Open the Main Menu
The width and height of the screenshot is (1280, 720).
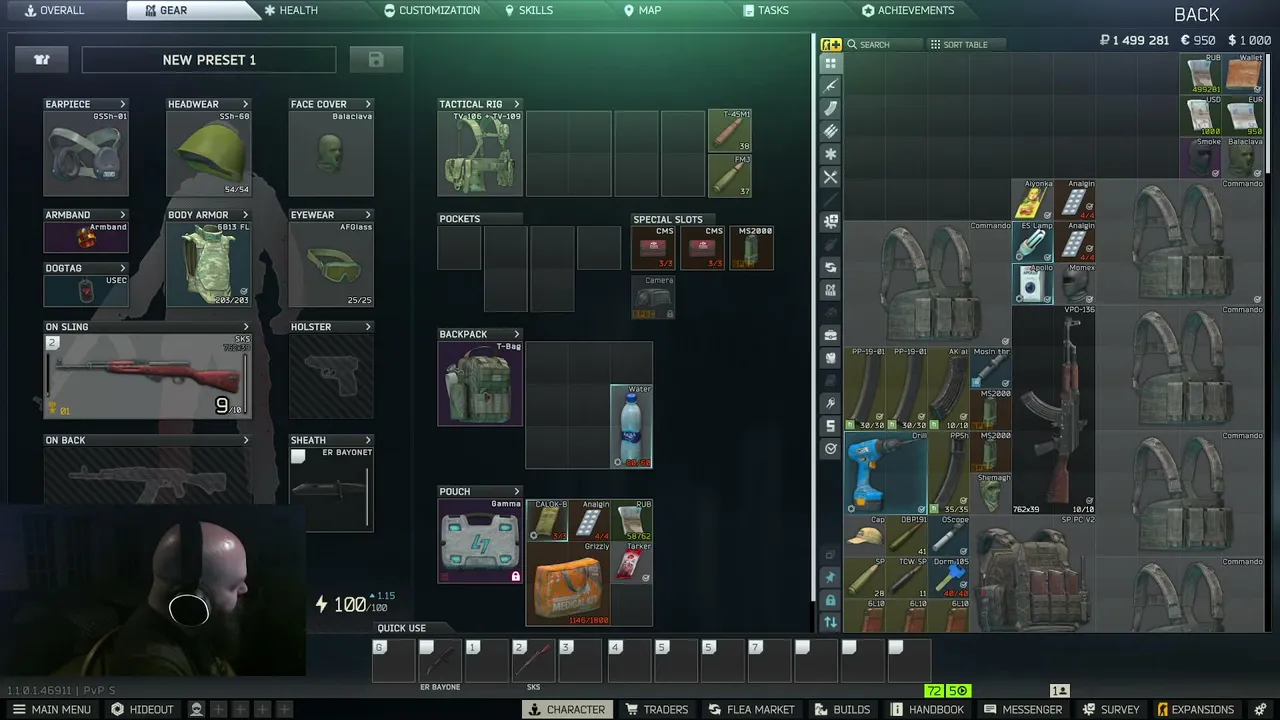[x=52, y=709]
